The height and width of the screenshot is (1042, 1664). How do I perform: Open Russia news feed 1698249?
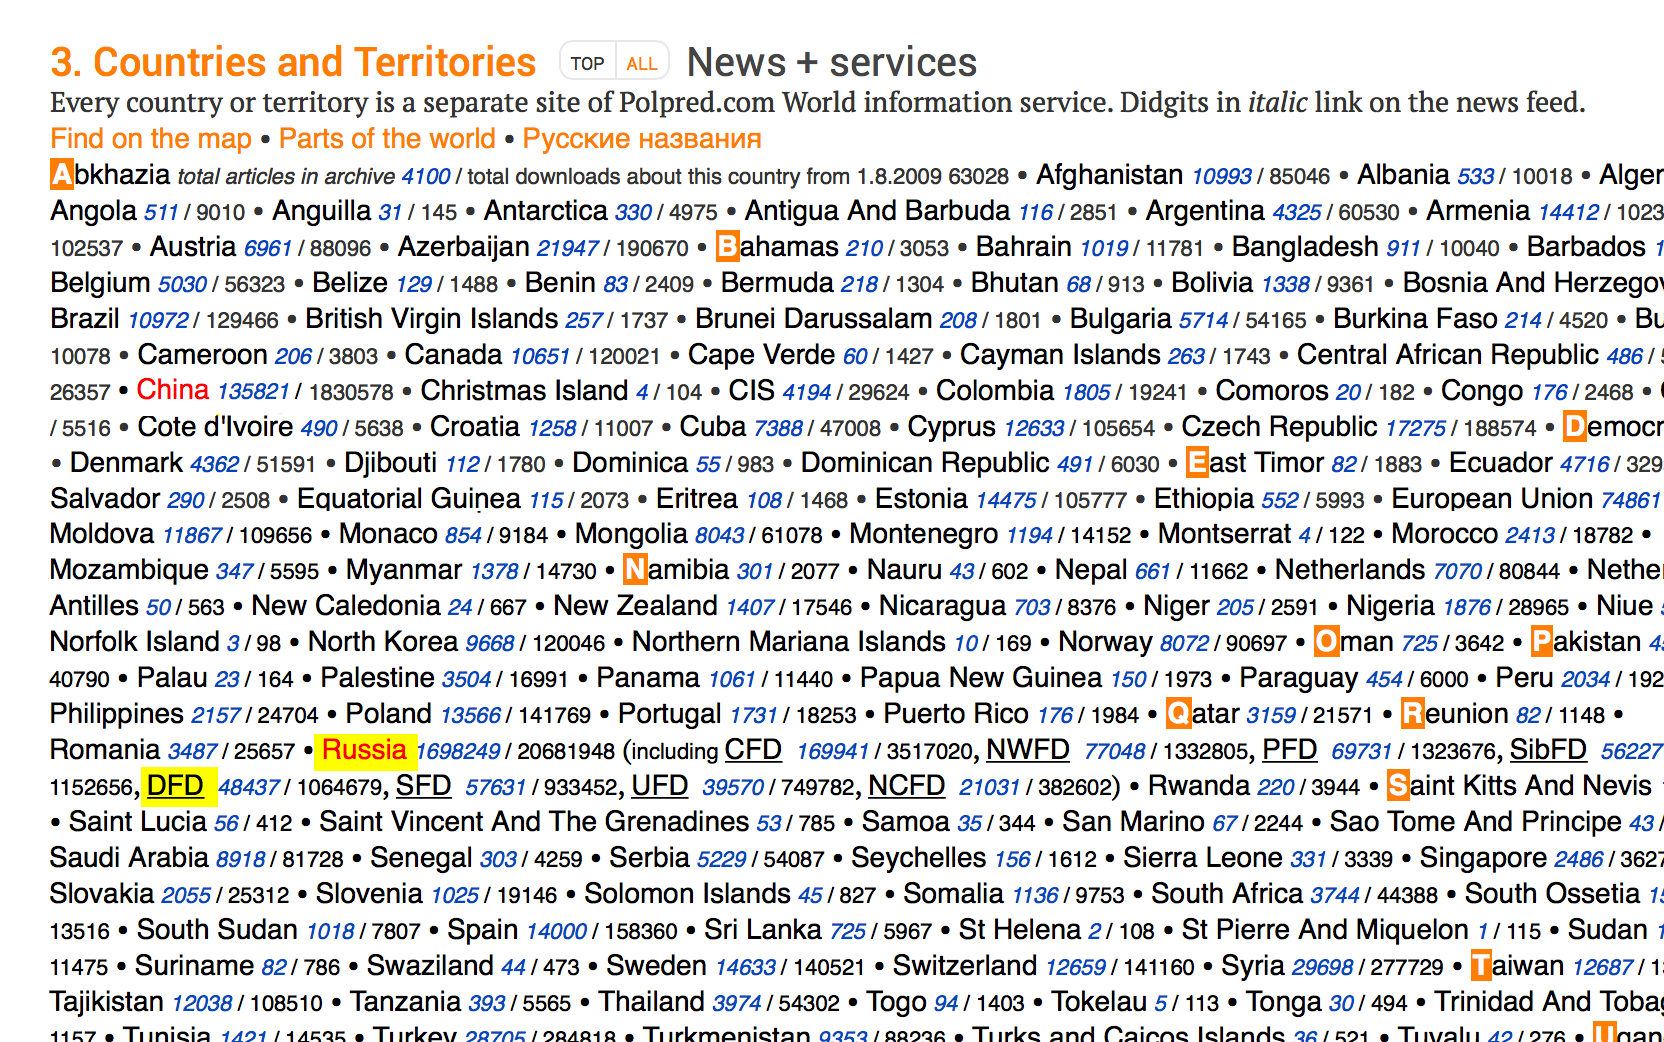click(458, 753)
